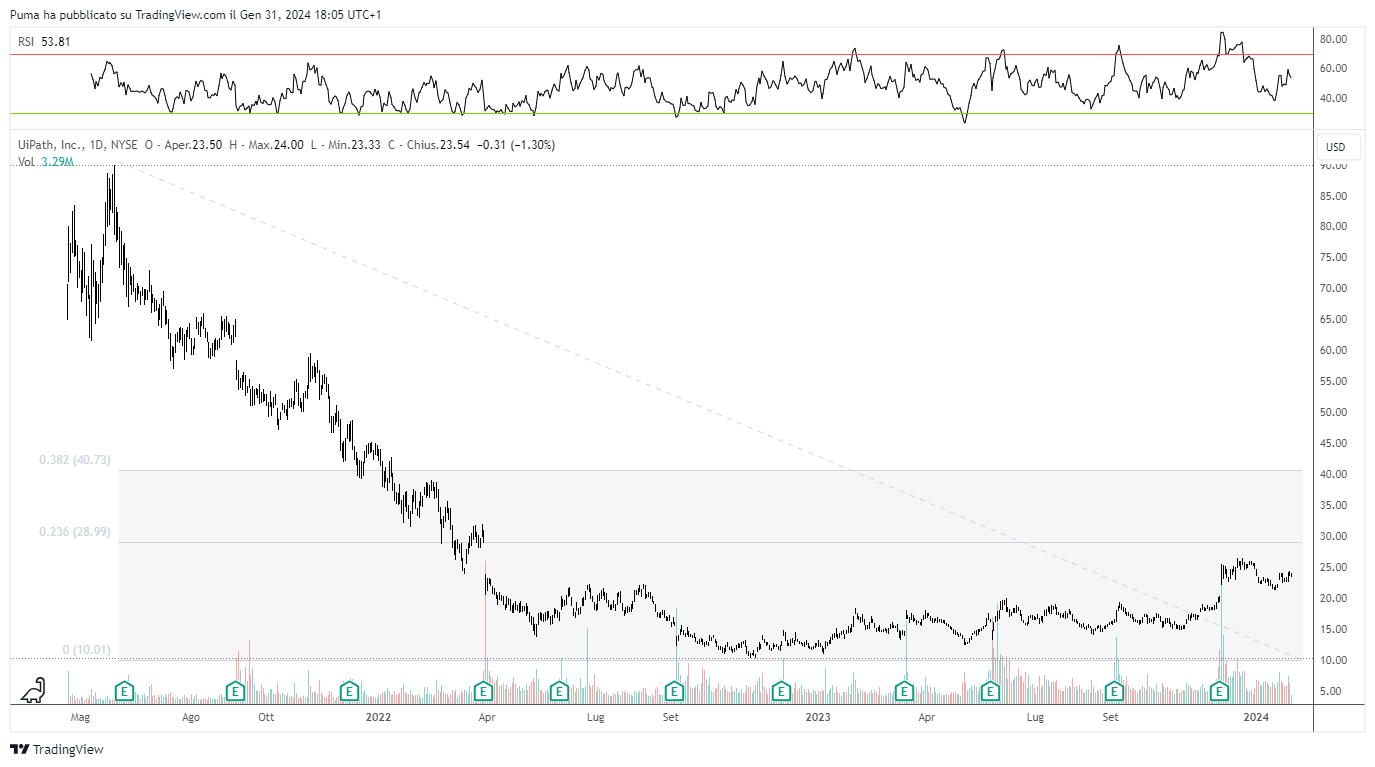
Task: Select the UiPath, Inc. symbol title
Action: [50, 145]
